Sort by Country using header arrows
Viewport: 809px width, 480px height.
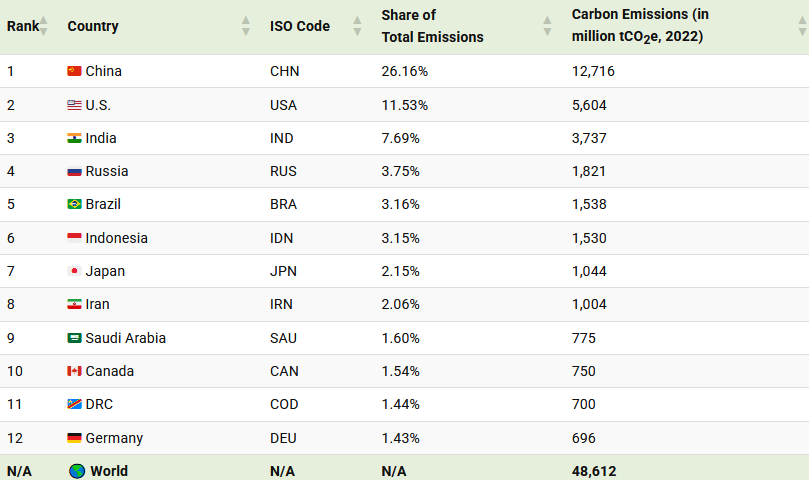click(x=246, y=26)
